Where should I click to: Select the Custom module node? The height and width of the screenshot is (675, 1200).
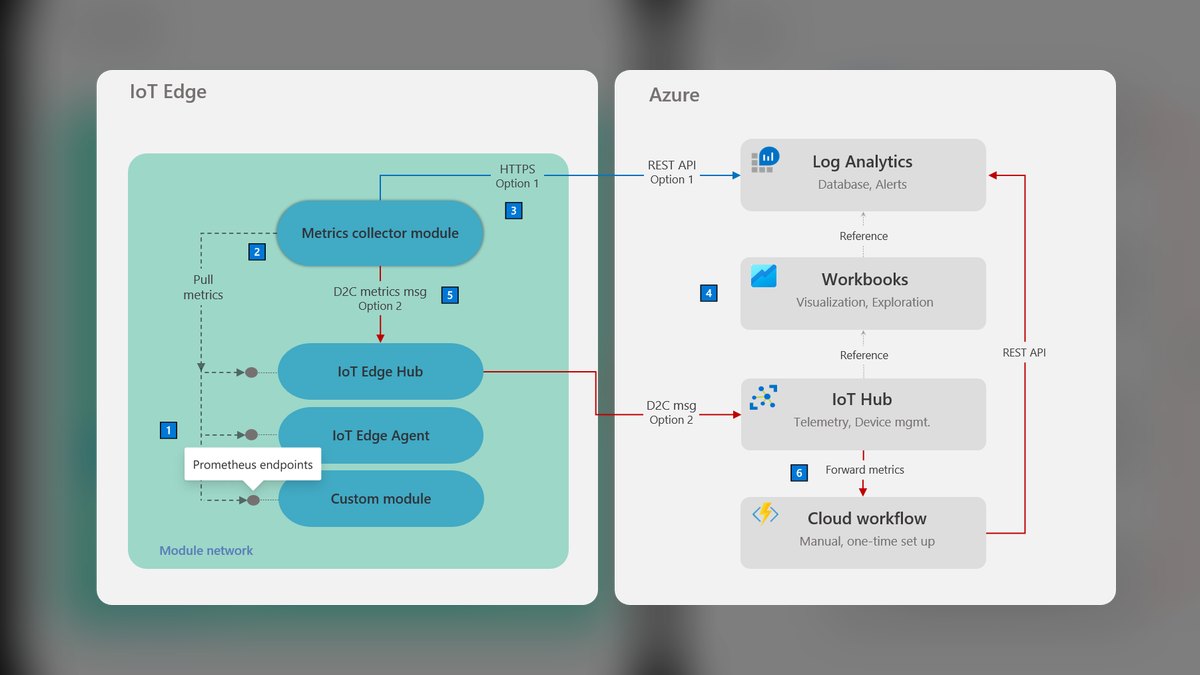[380, 499]
